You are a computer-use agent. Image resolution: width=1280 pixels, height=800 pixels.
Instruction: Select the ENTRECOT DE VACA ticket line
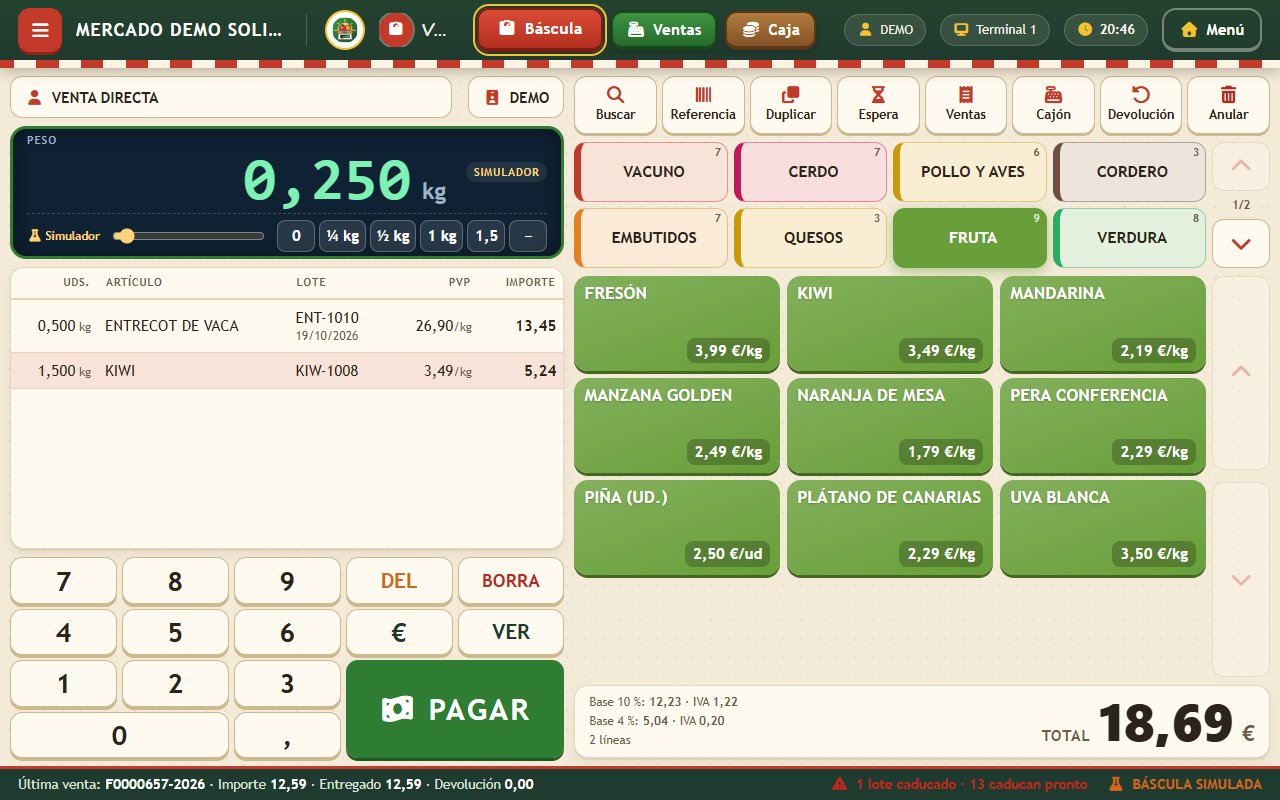[287, 326]
